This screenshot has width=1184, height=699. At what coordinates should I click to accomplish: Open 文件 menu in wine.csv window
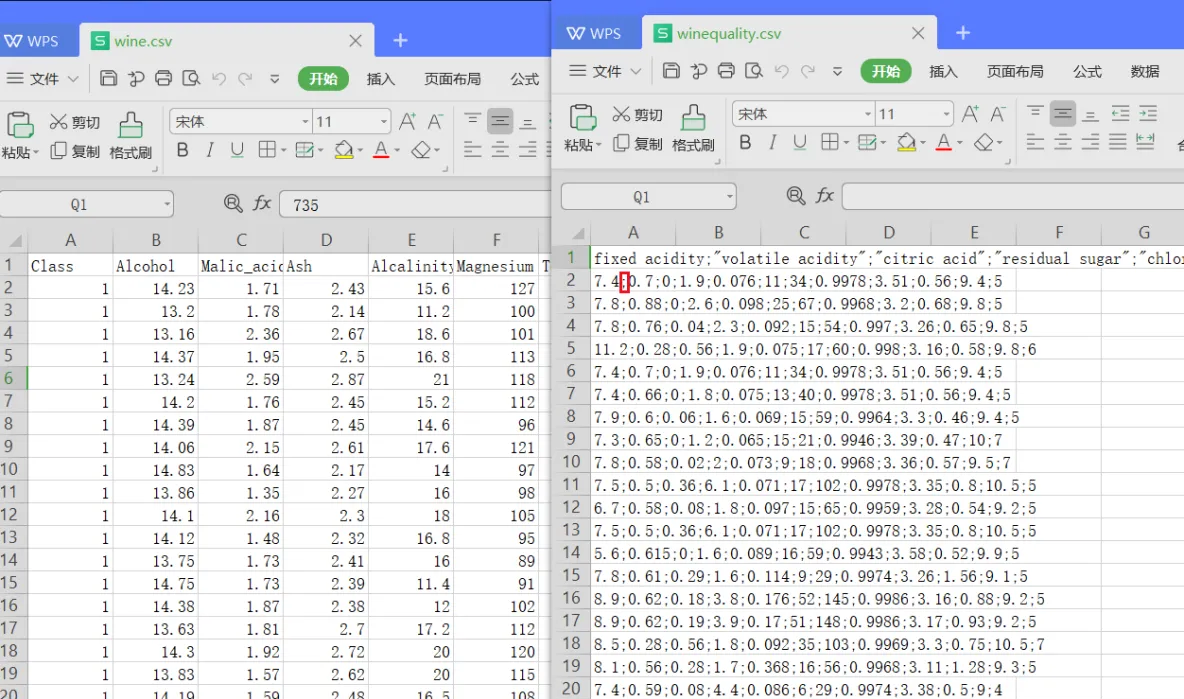click(x=42, y=79)
